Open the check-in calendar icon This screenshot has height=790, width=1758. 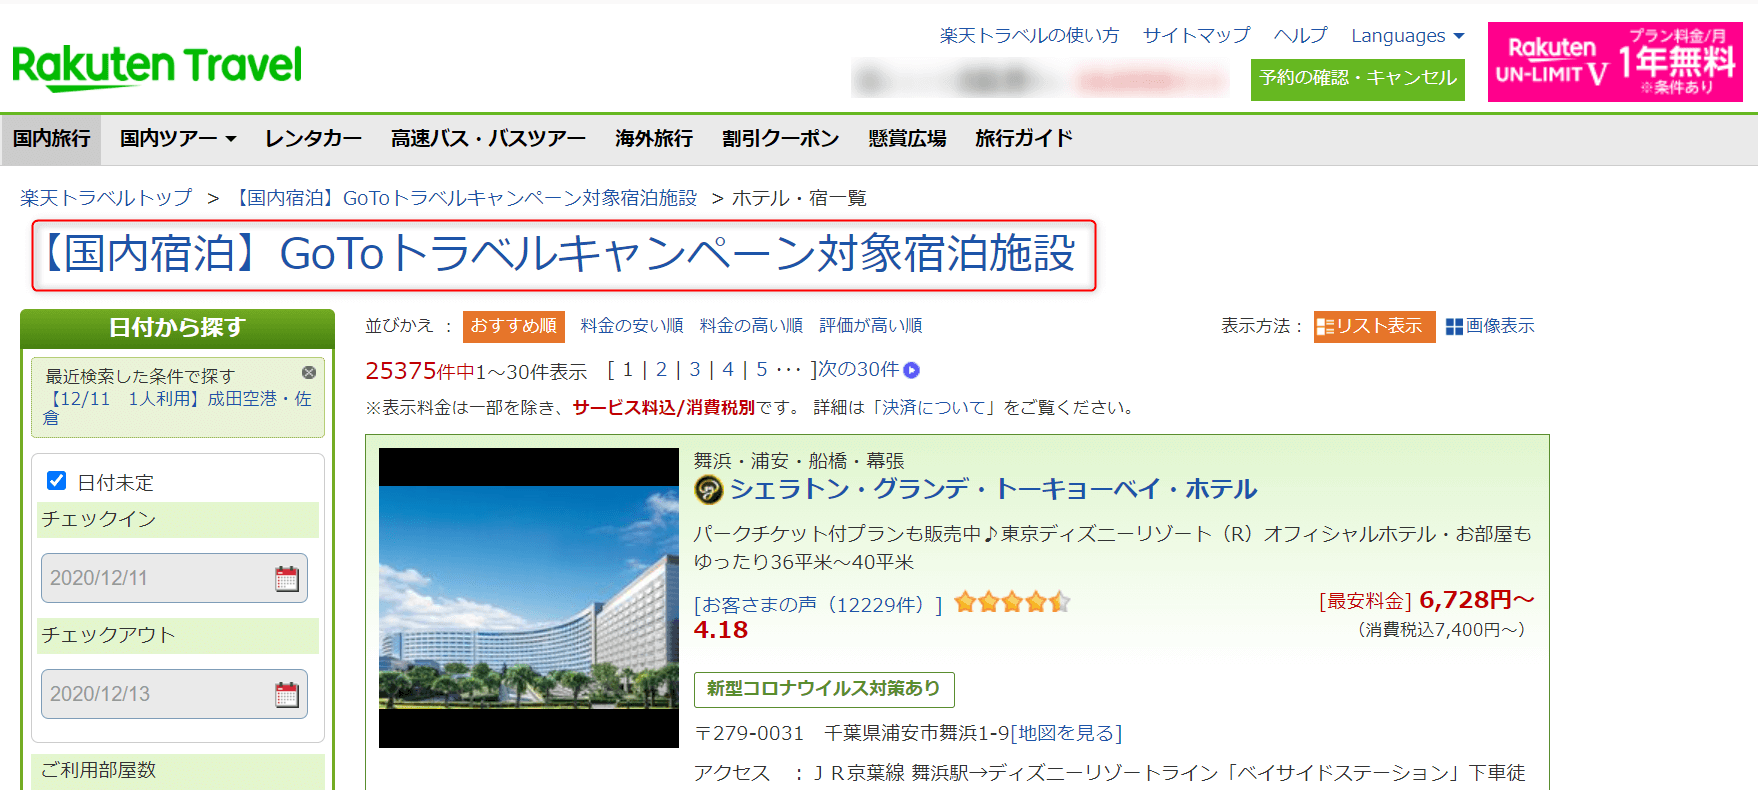[287, 578]
